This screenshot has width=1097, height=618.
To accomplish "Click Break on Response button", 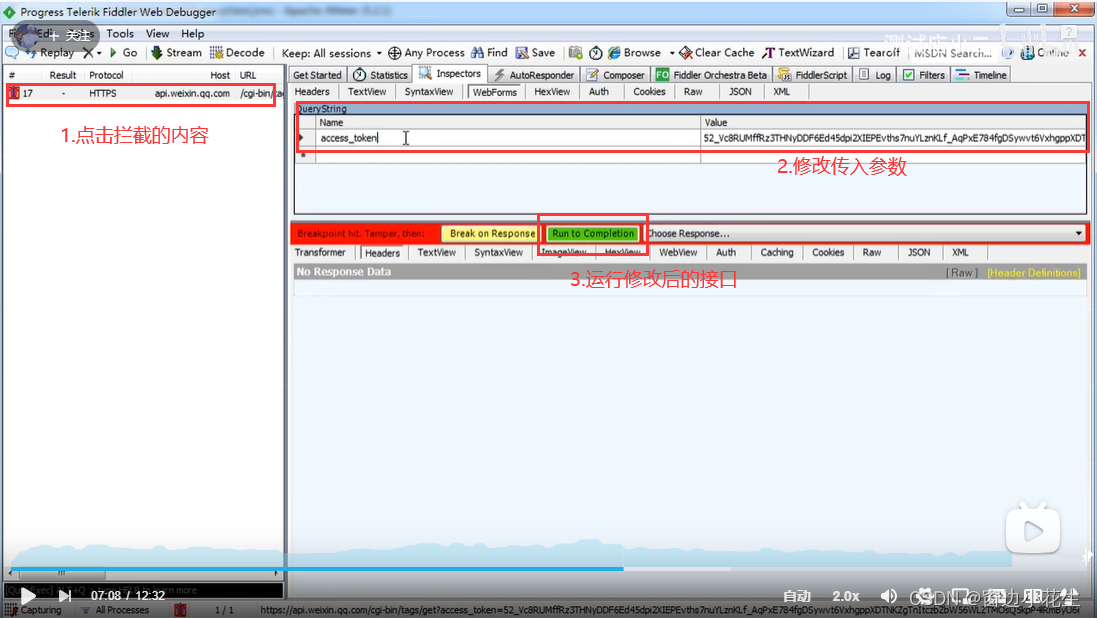I will [492, 233].
